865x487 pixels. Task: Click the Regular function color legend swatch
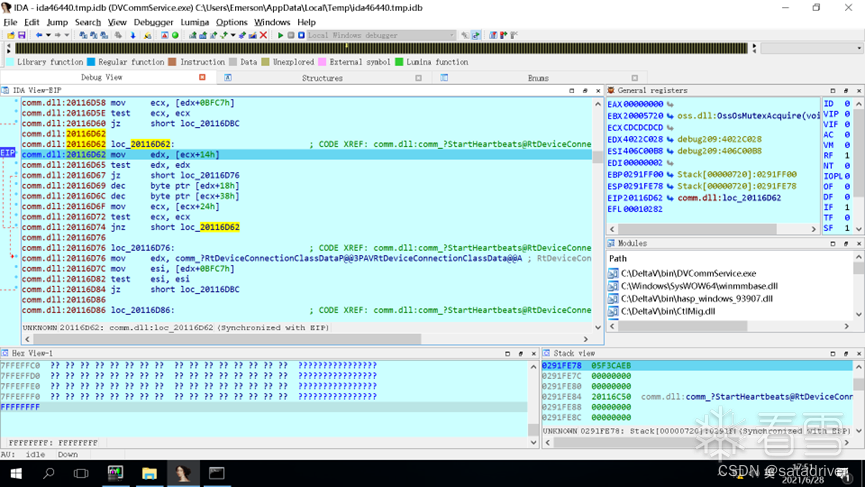point(93,62)
